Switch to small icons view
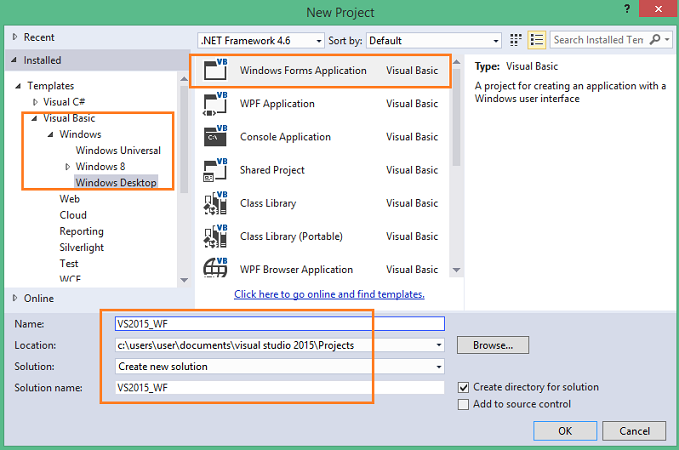 [515, 40]
